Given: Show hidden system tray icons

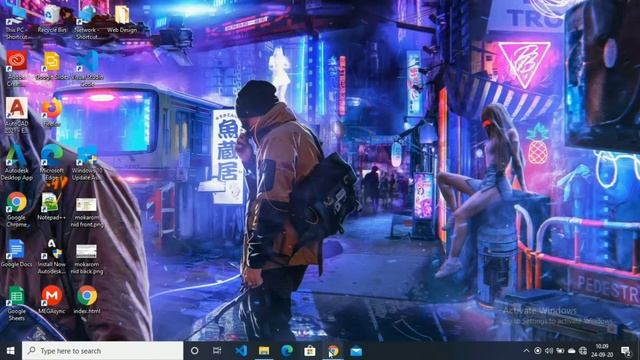Looking at the screenshot, I should [x=526, y=351].
